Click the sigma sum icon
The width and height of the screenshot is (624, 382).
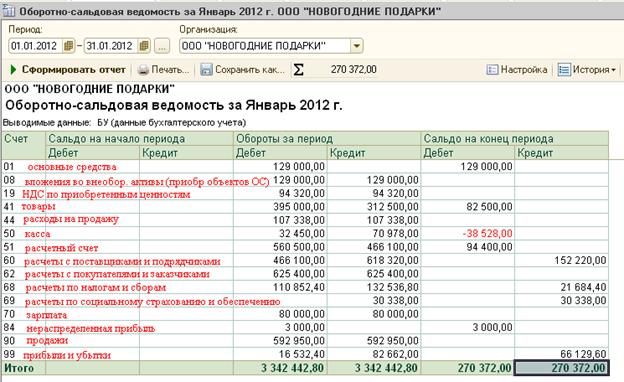pyautogui.click(x=298, y=70)
